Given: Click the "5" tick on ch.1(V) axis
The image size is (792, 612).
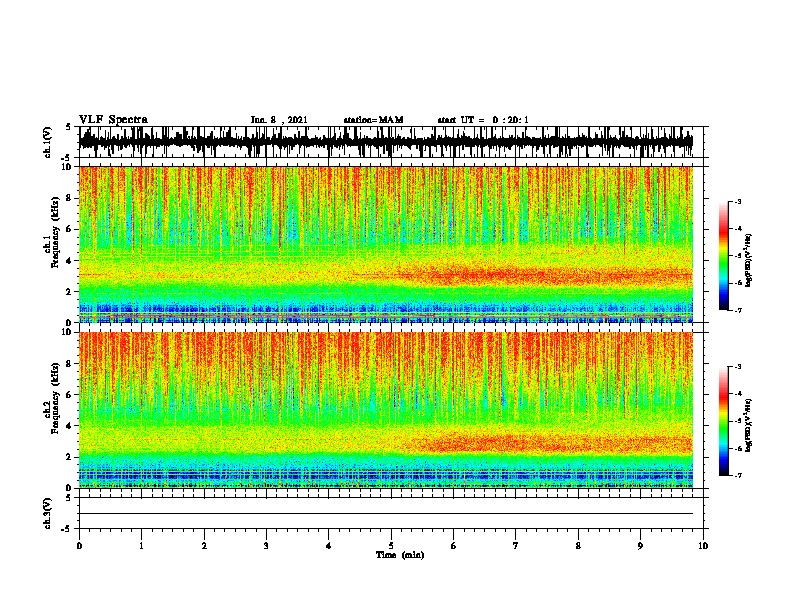Looking at the screenshot, I should coord(69,127).
